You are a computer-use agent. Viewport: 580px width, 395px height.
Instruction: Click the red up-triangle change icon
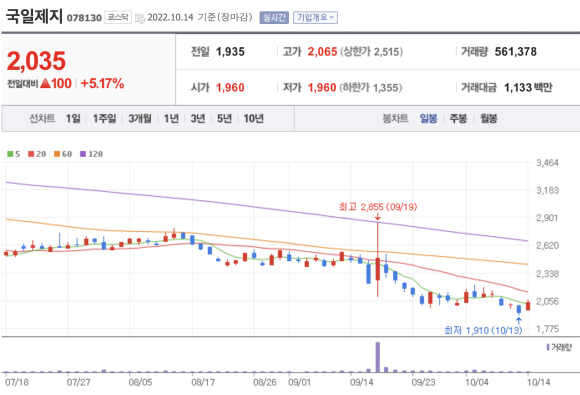(45, 84)
